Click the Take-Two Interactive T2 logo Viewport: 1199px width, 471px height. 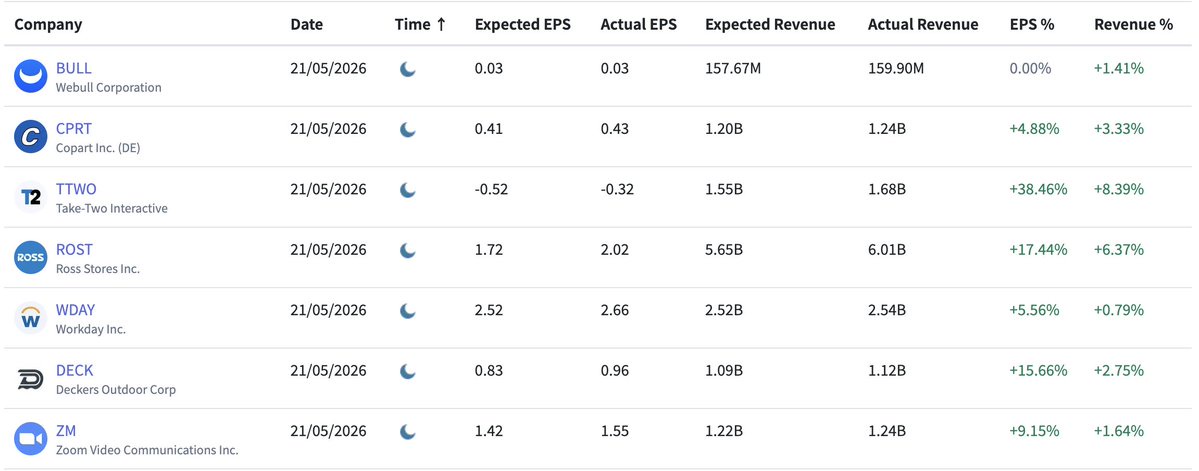[x=31, y=197]
